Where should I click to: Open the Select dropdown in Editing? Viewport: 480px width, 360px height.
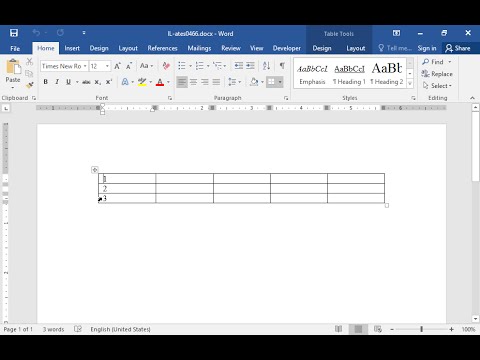pyautogui.click(x=437, y=86)
